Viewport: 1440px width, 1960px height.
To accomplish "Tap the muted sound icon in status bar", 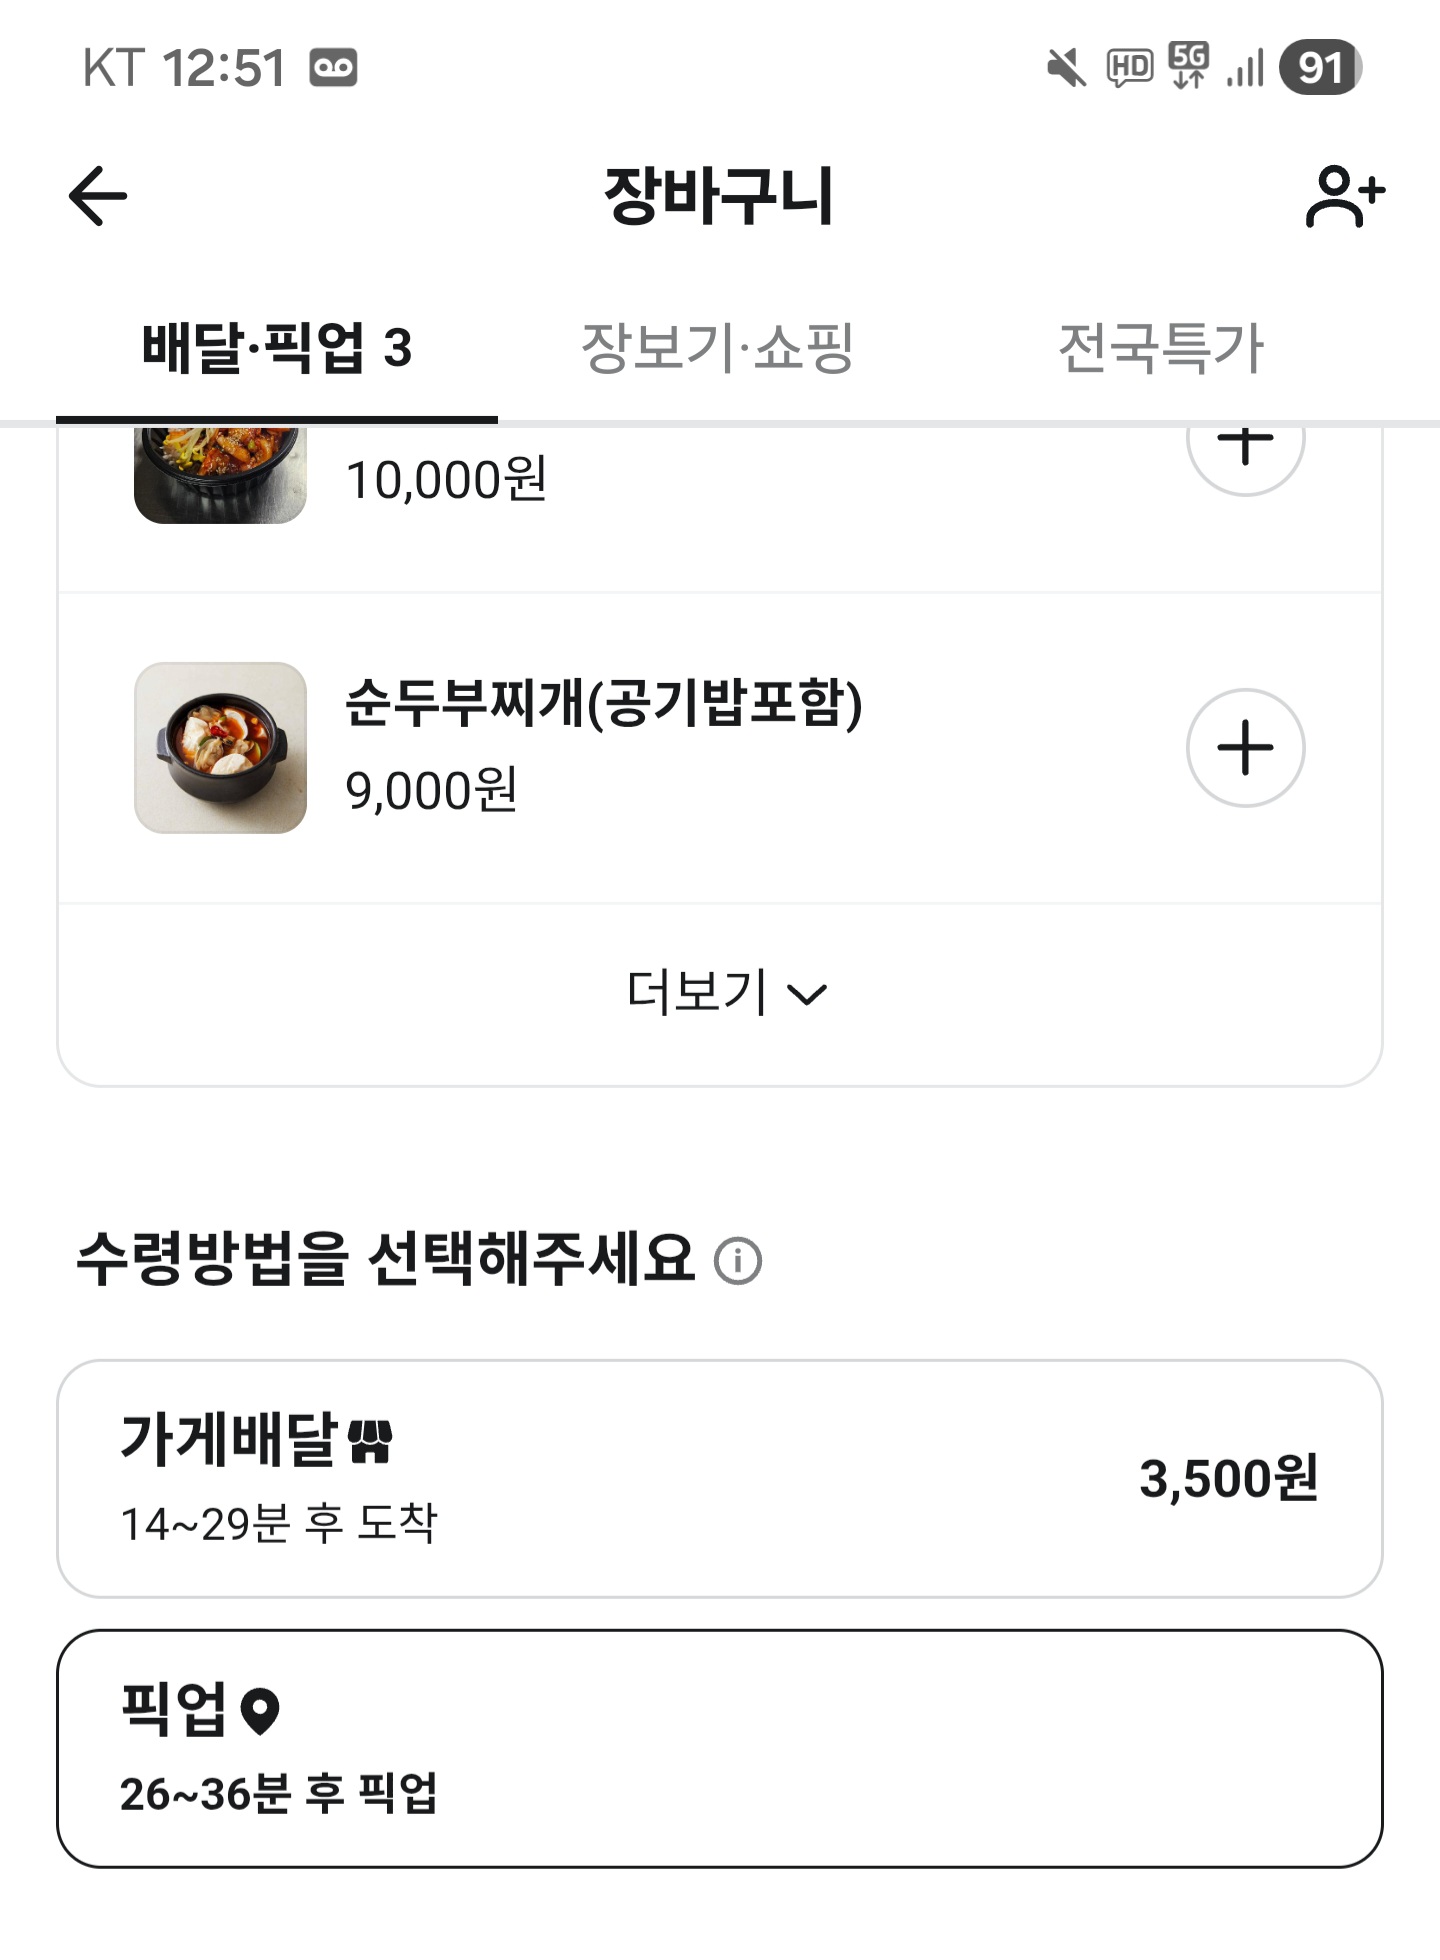I will tap(1066, 68).
